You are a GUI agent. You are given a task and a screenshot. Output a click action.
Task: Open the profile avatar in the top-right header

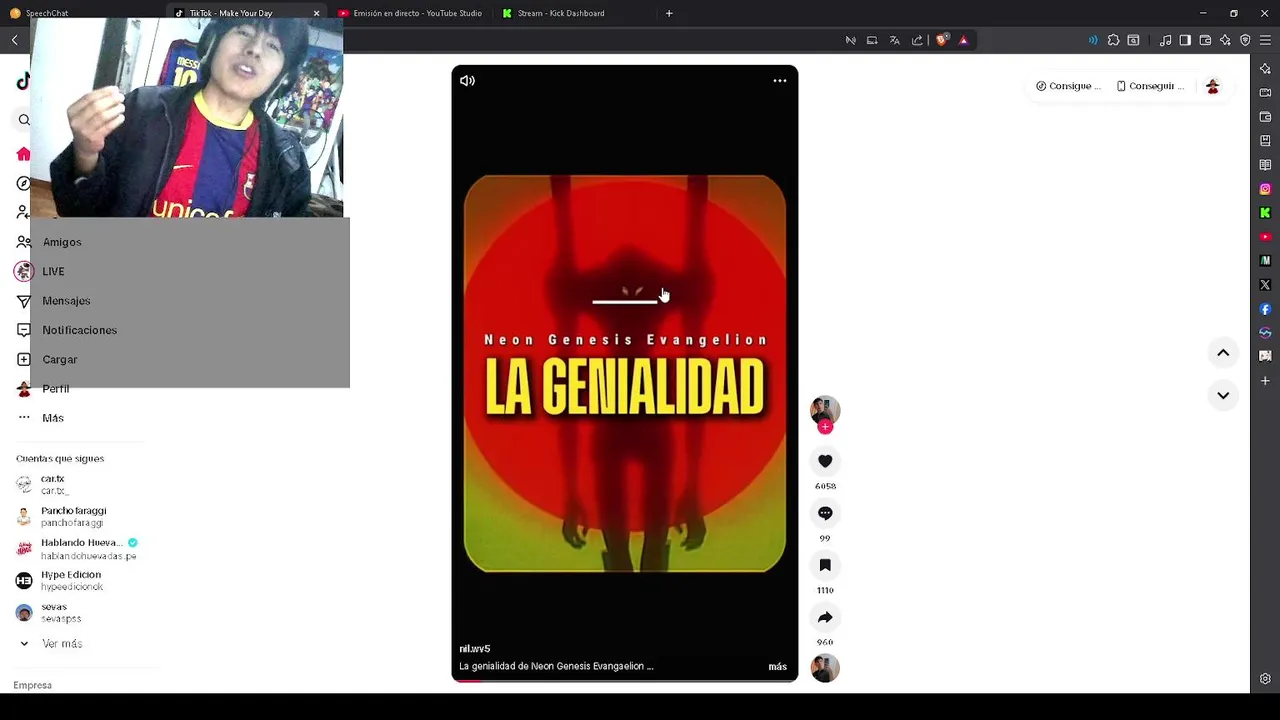[1212, 86]
